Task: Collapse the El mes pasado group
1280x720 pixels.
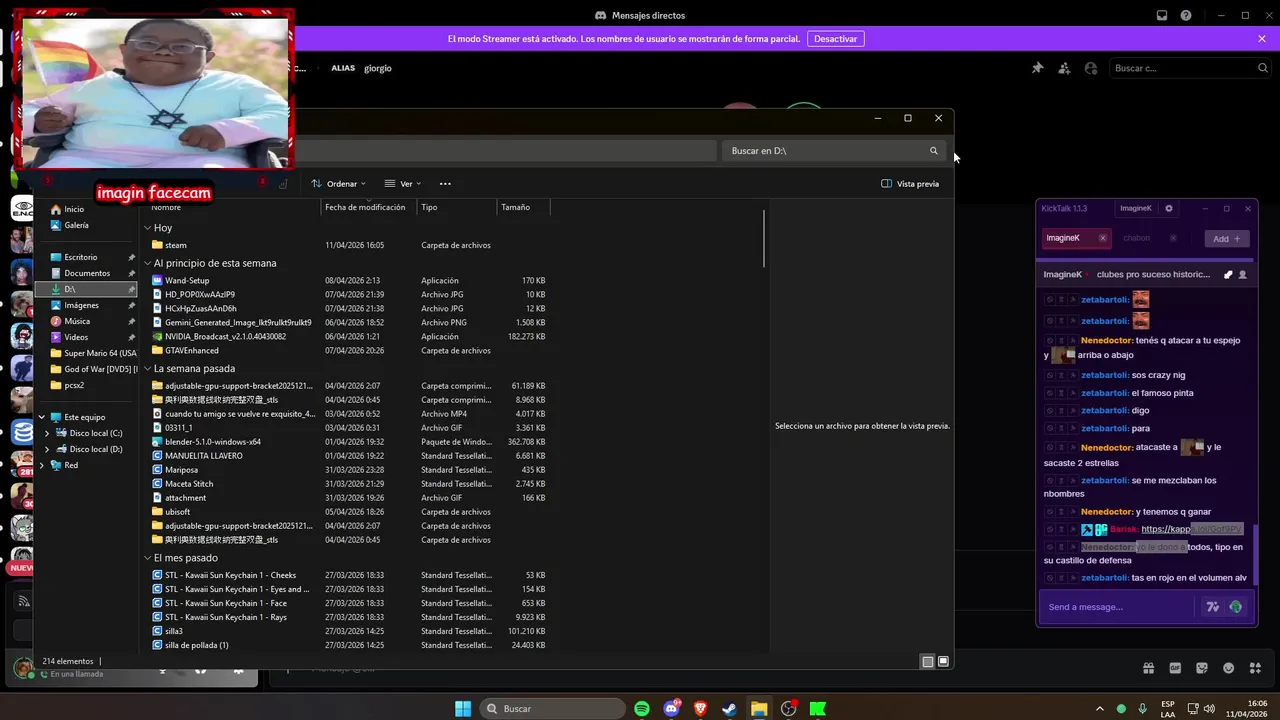Action: [148, 558]
